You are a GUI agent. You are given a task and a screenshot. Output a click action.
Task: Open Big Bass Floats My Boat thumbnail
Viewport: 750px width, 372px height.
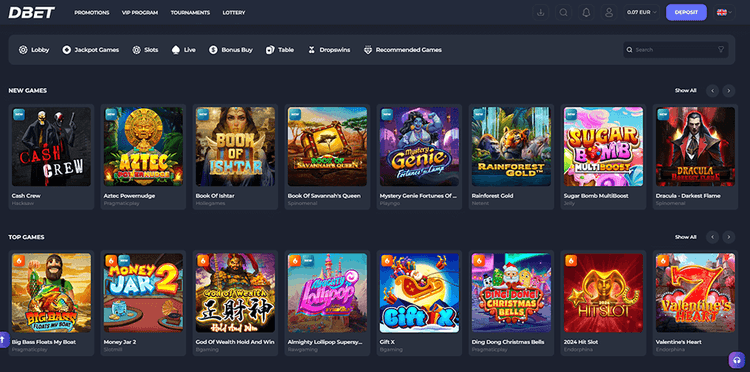51,293
